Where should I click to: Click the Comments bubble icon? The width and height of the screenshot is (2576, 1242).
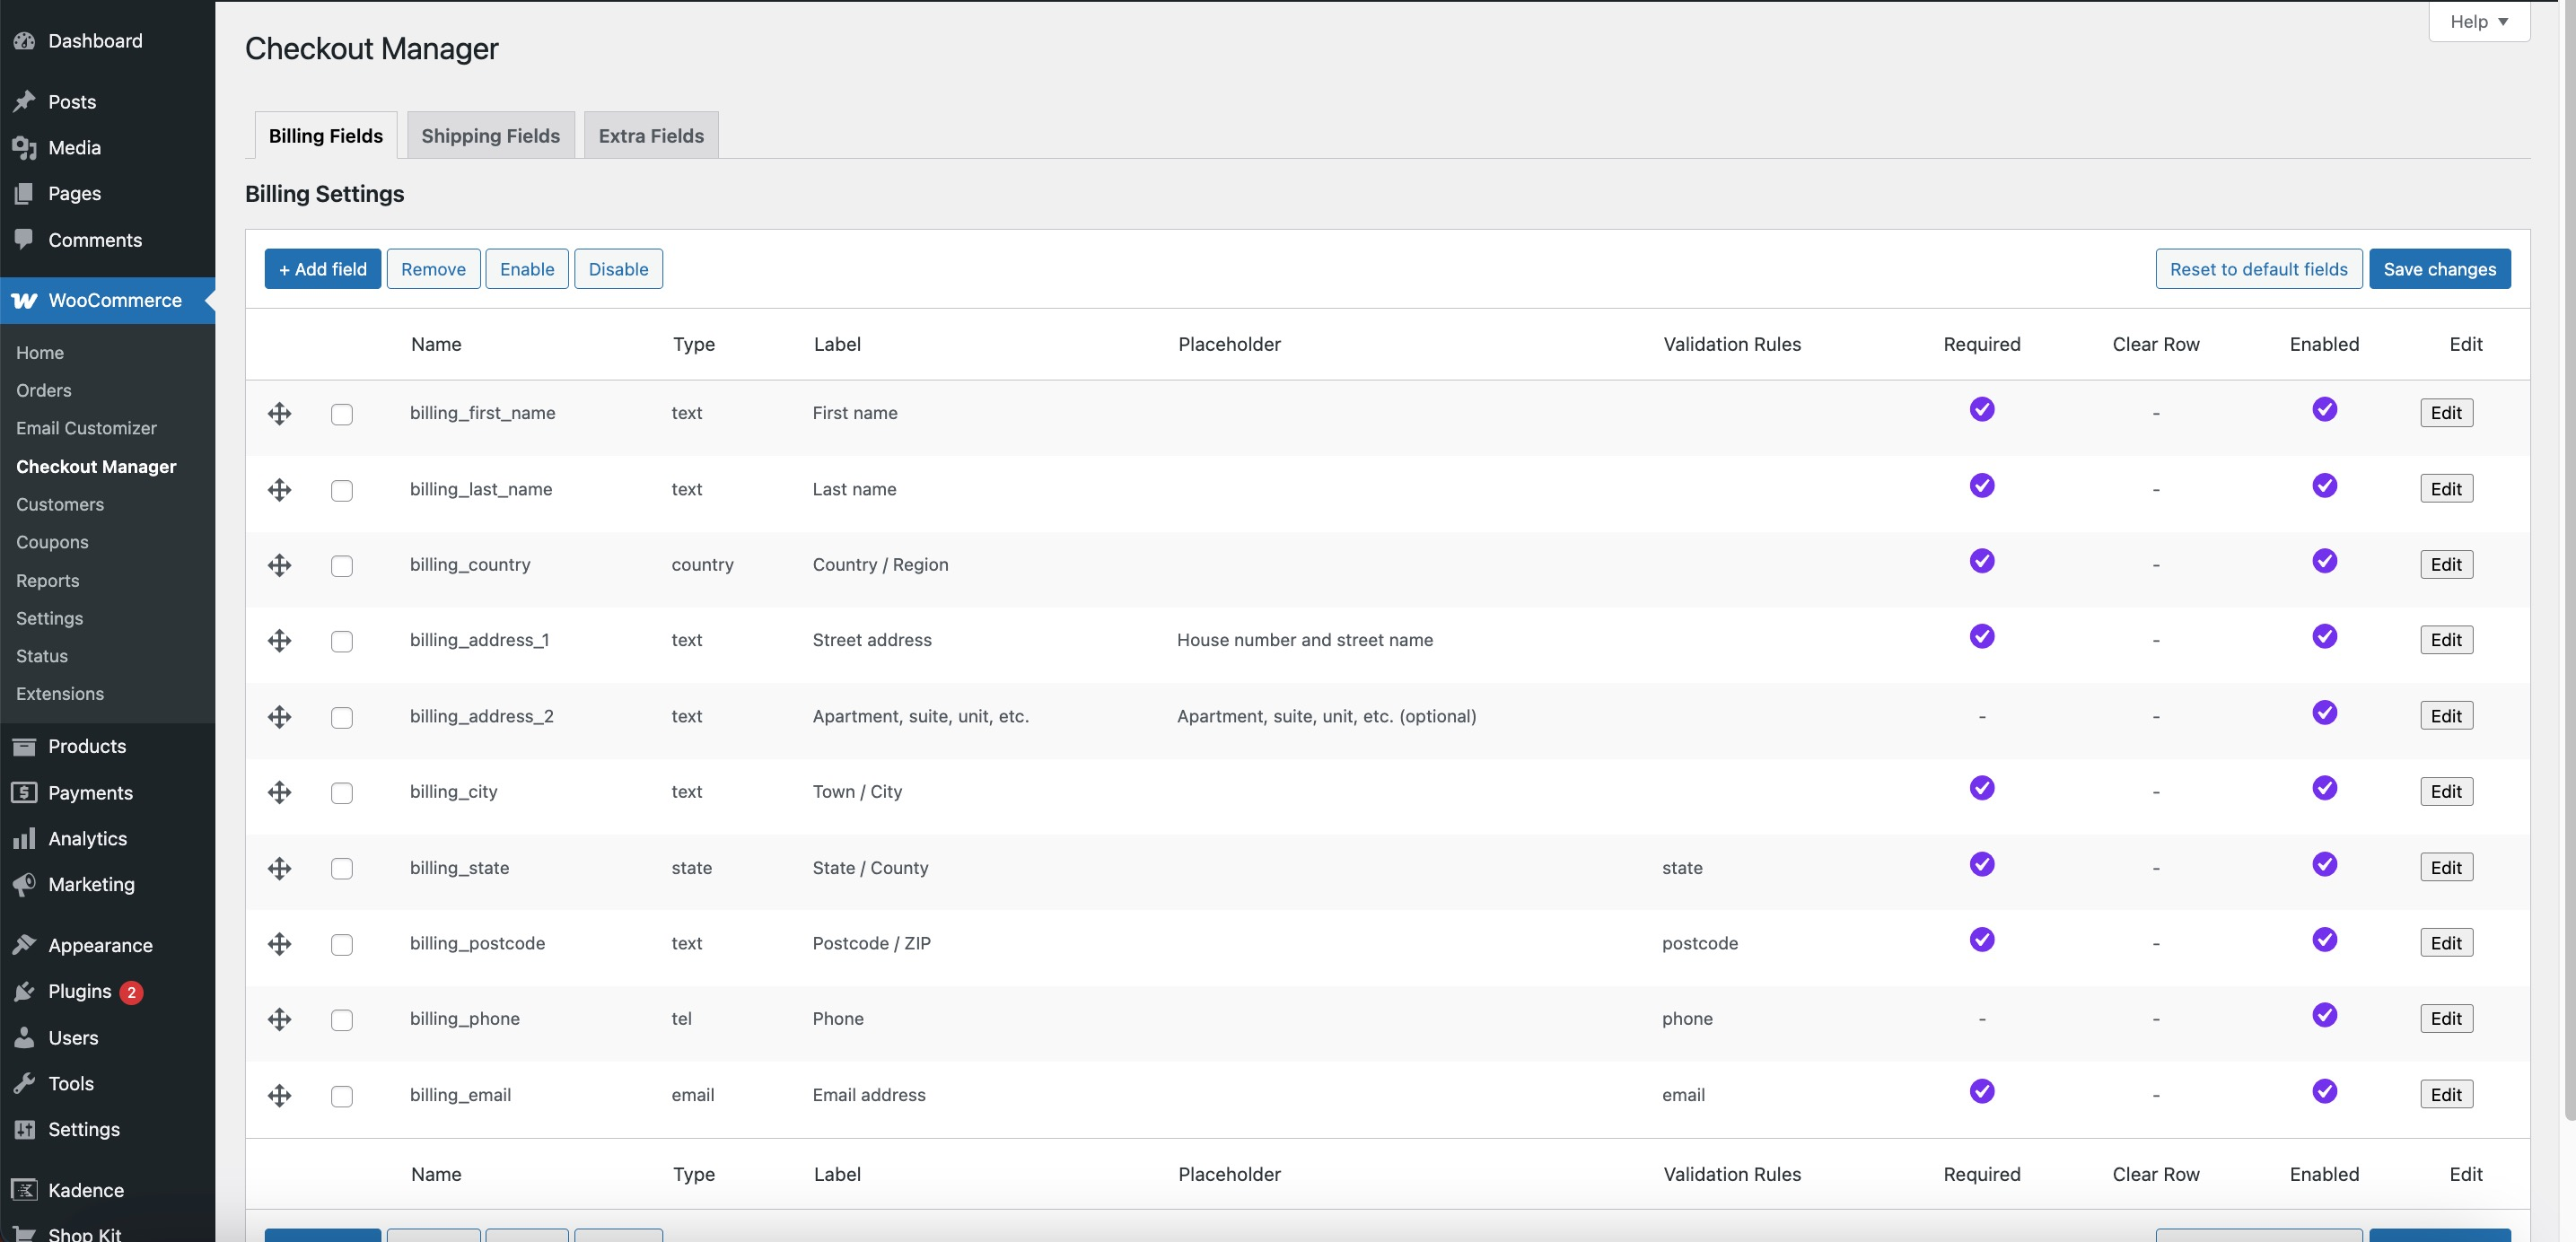pos(25,240)
